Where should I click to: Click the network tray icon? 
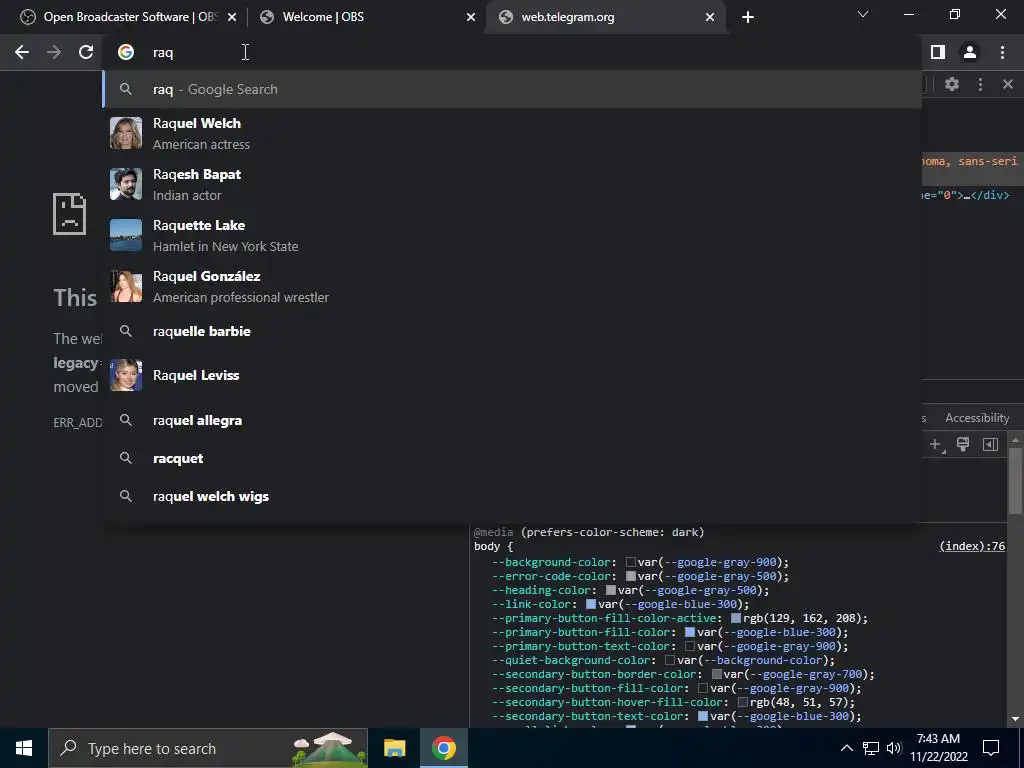coord(871,748)
